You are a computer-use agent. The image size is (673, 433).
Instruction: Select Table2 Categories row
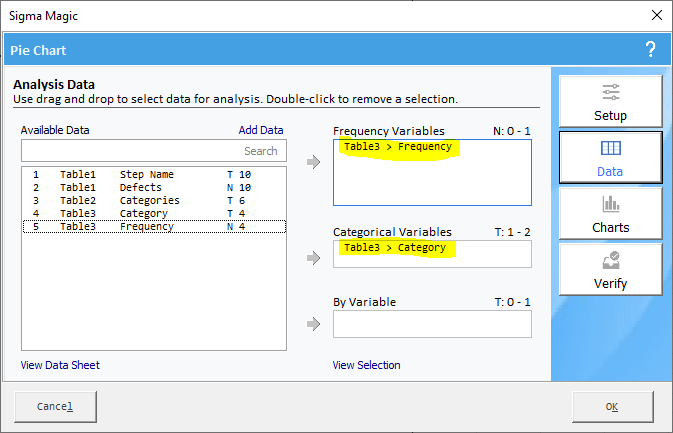pos(154,200)
